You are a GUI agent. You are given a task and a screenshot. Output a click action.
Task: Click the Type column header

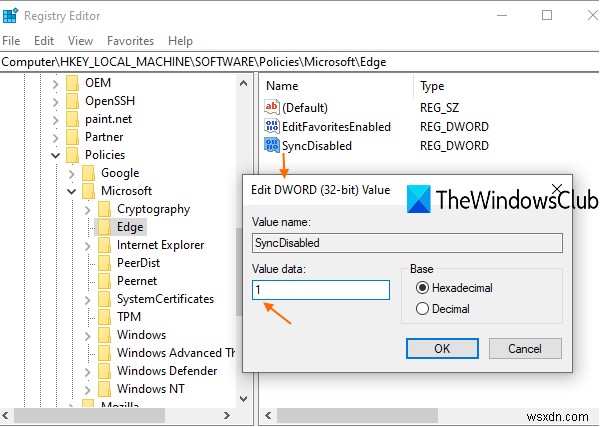pyautogui.click(x=432, y=86)
